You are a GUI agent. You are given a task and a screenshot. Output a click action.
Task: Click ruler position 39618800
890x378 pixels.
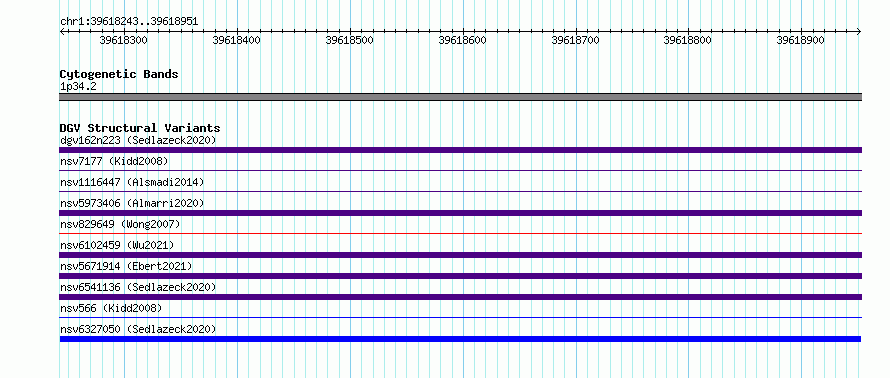(688, 40)
